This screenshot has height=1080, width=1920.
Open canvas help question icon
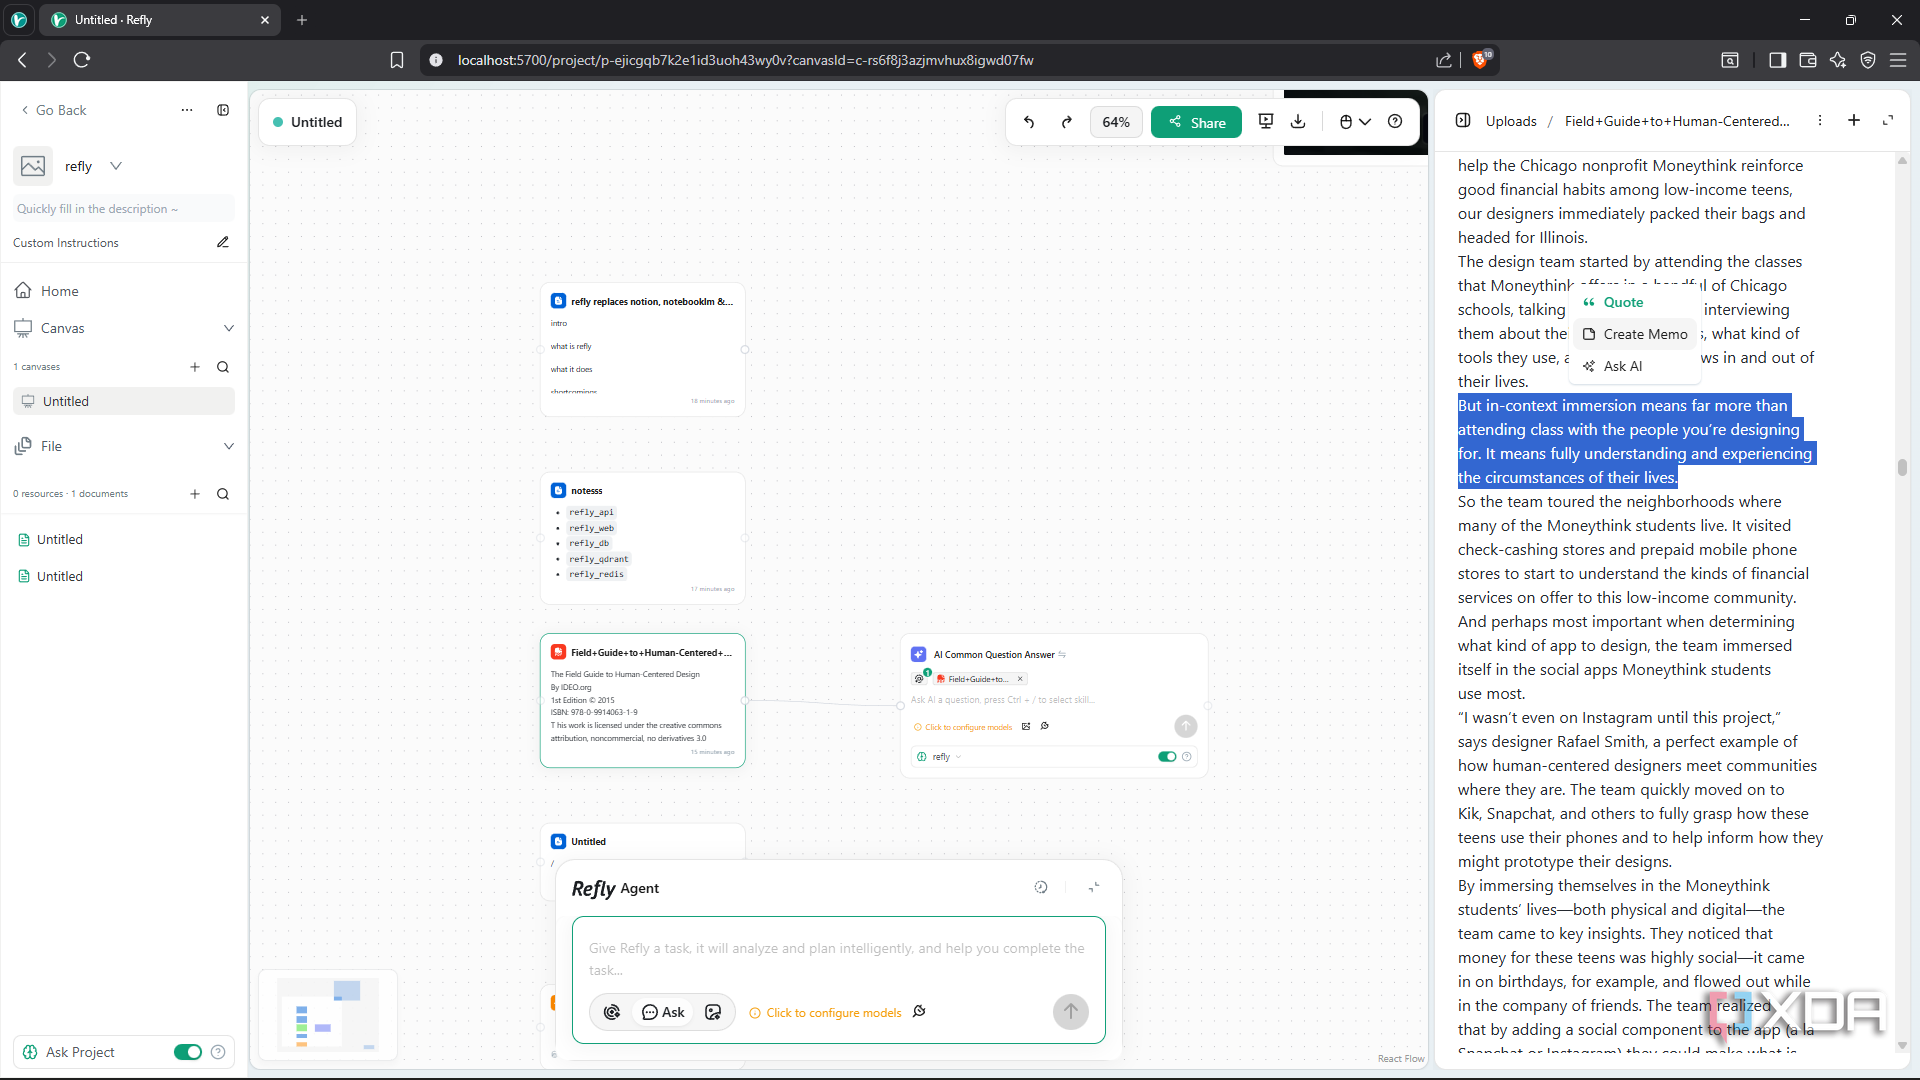(1395, 121)
